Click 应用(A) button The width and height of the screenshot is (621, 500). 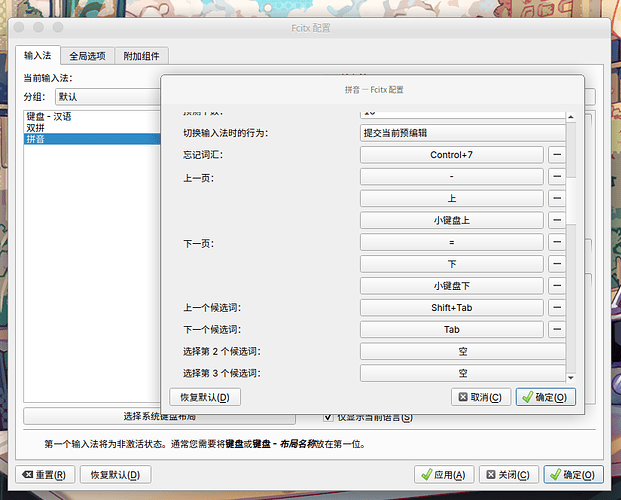[444, 475]
